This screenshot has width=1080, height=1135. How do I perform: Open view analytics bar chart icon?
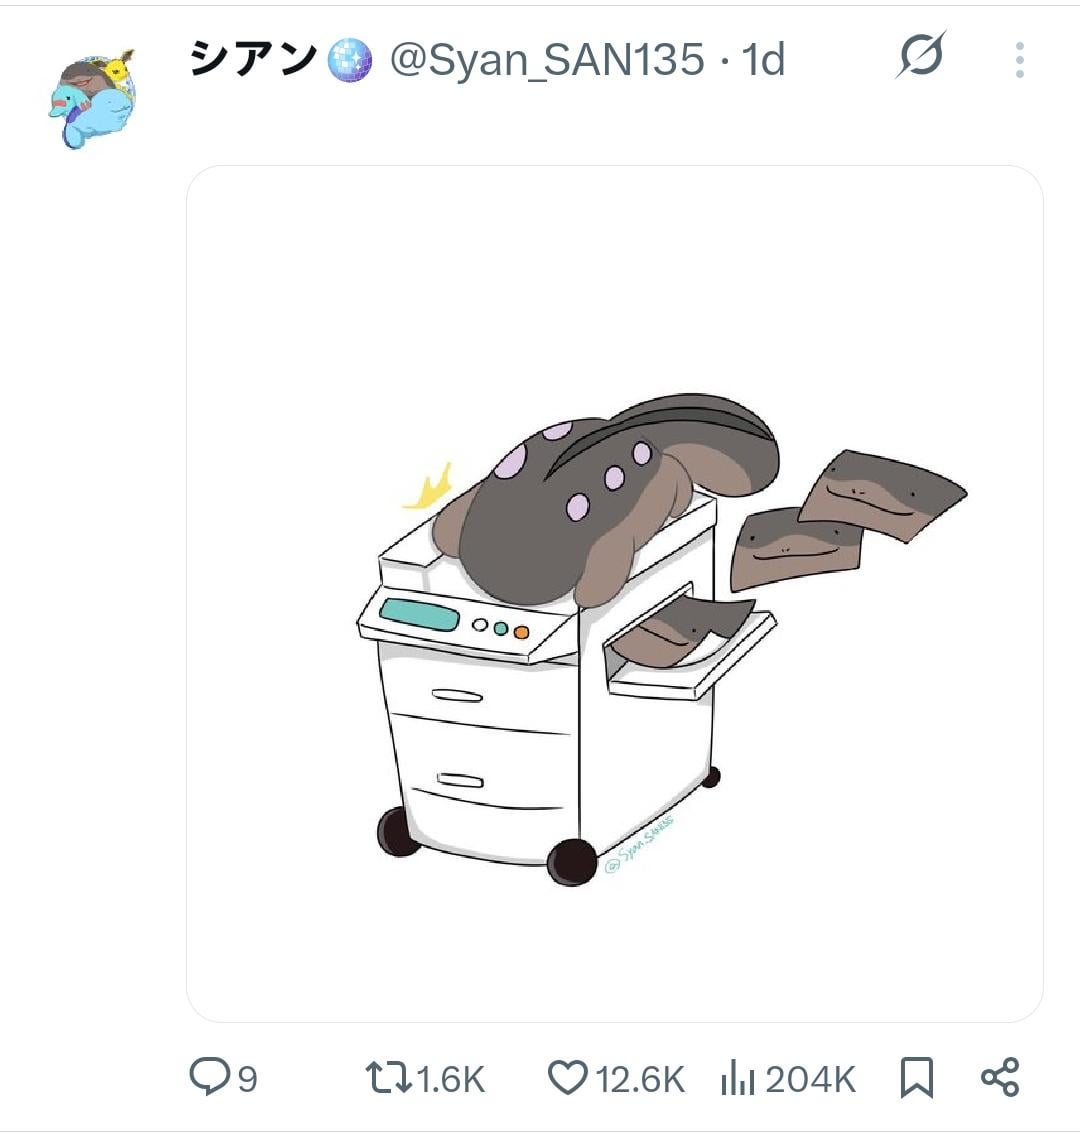[738, 1077]
